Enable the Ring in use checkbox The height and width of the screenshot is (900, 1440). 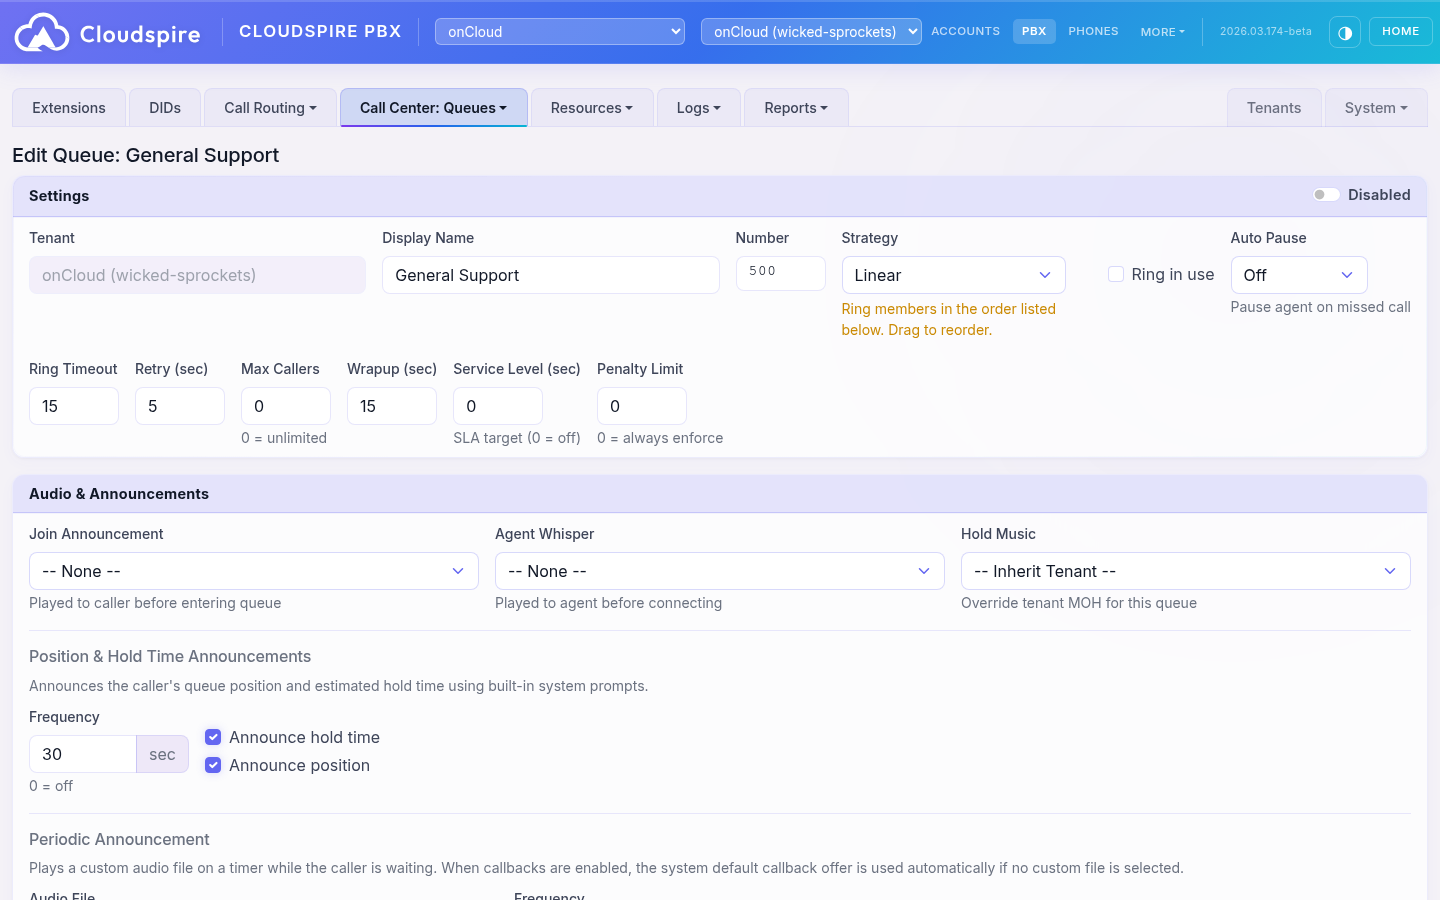1116,274
